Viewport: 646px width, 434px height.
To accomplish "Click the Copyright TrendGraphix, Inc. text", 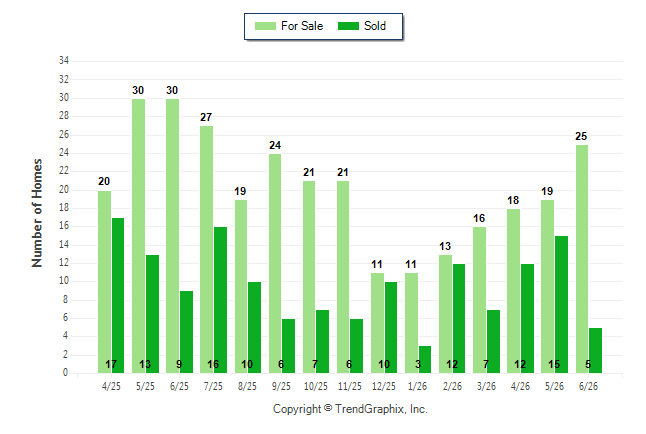I will [350, 409].
